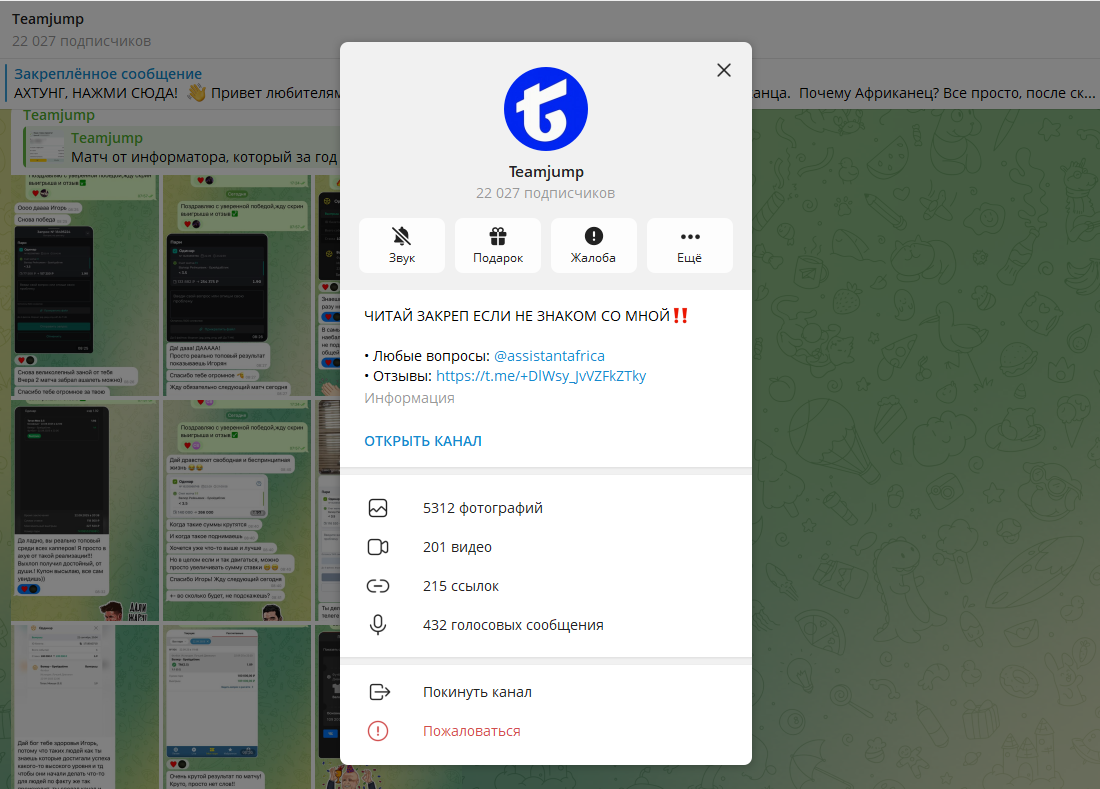This screenshot has height=789, width=1100.
Task: Click ОТКРЫТЬ КАНАЛ link
Action: pyautogui.click(x=423, y=441)
